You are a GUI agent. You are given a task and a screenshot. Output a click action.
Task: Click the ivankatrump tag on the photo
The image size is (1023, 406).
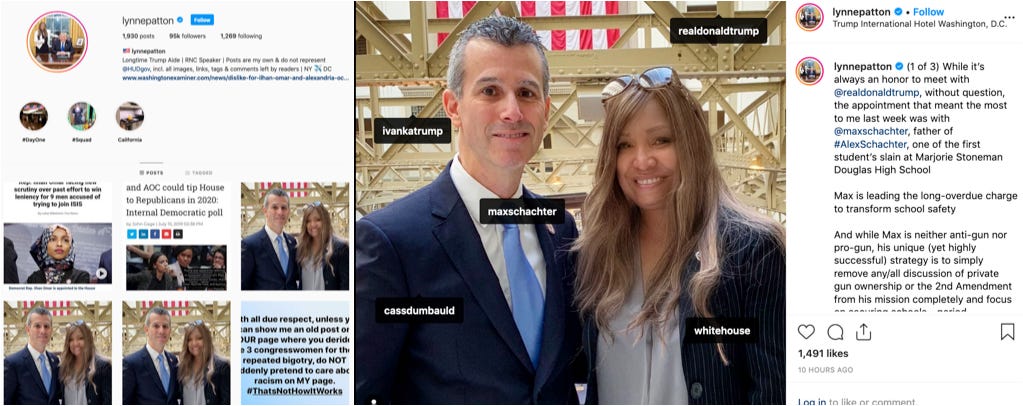[x=412, y=131]
